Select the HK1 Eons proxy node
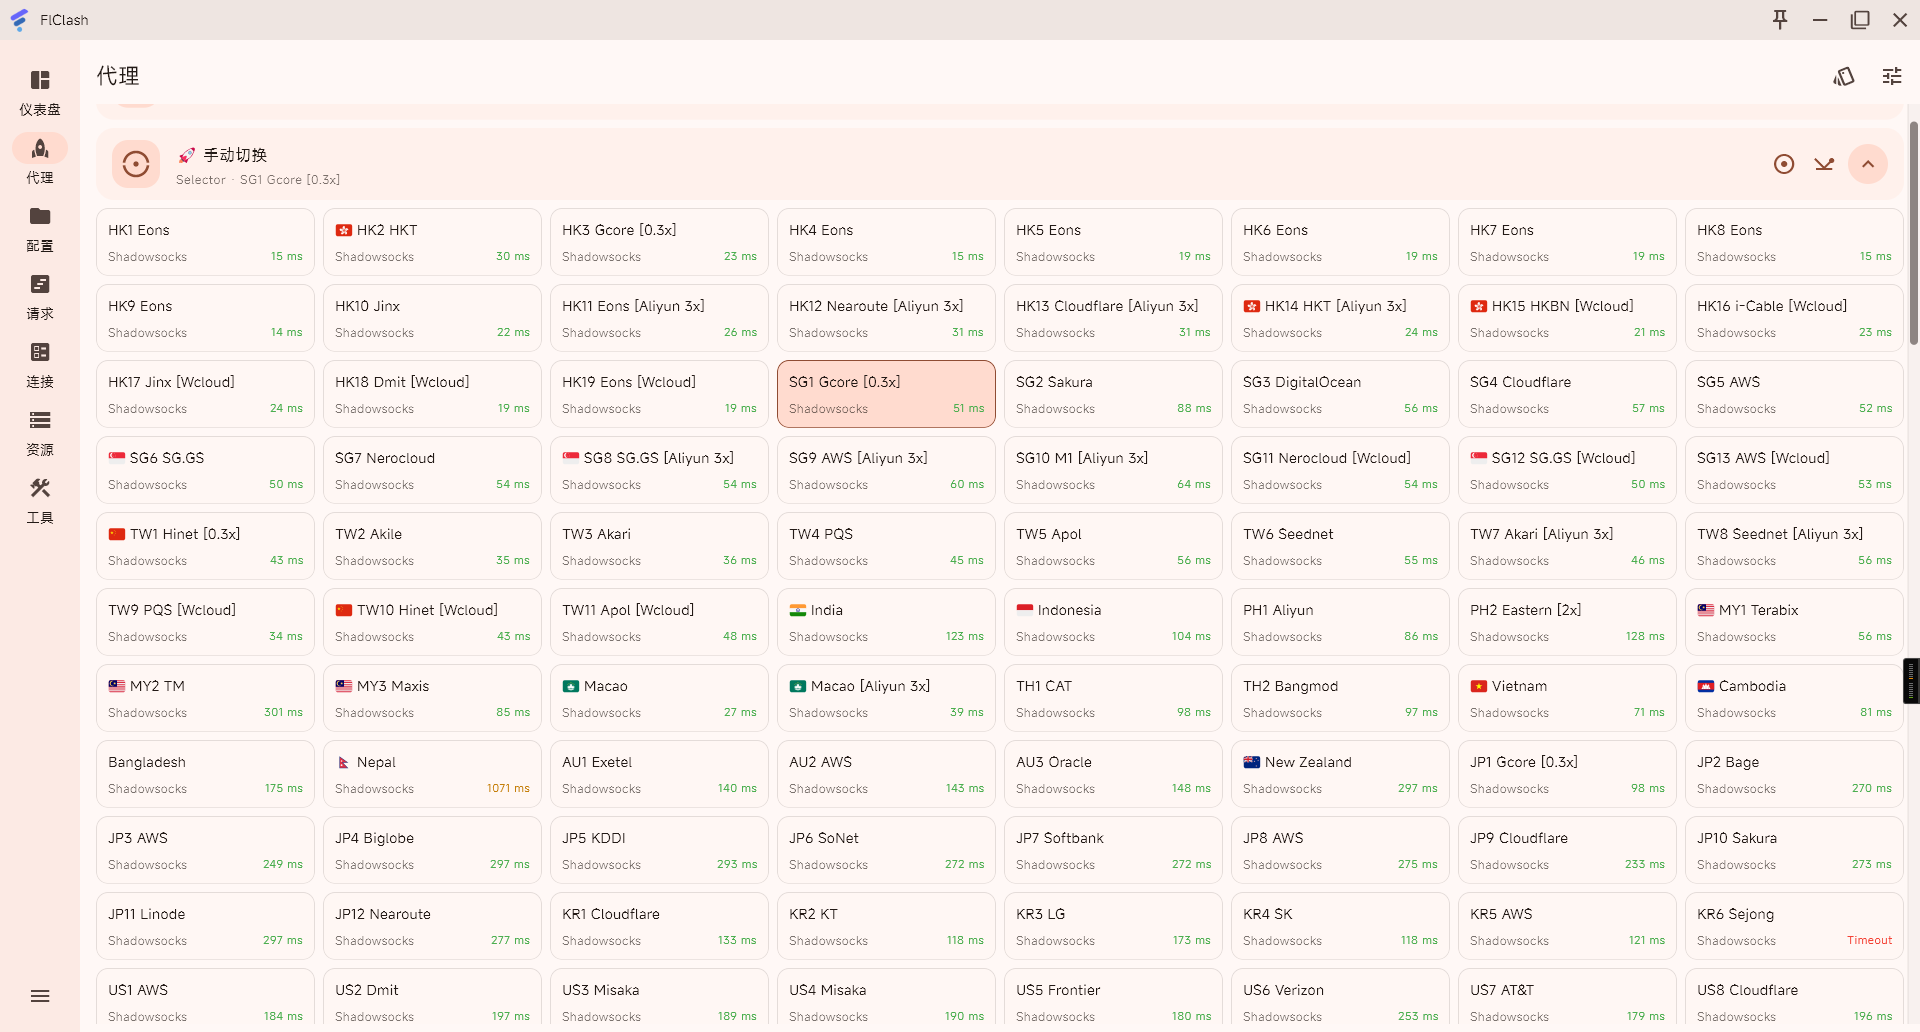 coord(205,242)
